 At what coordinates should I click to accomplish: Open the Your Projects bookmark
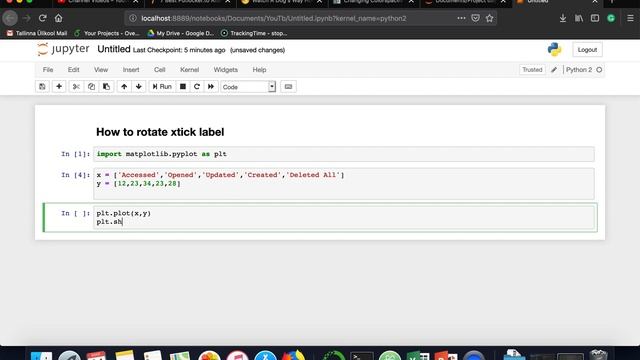[107, 33]
